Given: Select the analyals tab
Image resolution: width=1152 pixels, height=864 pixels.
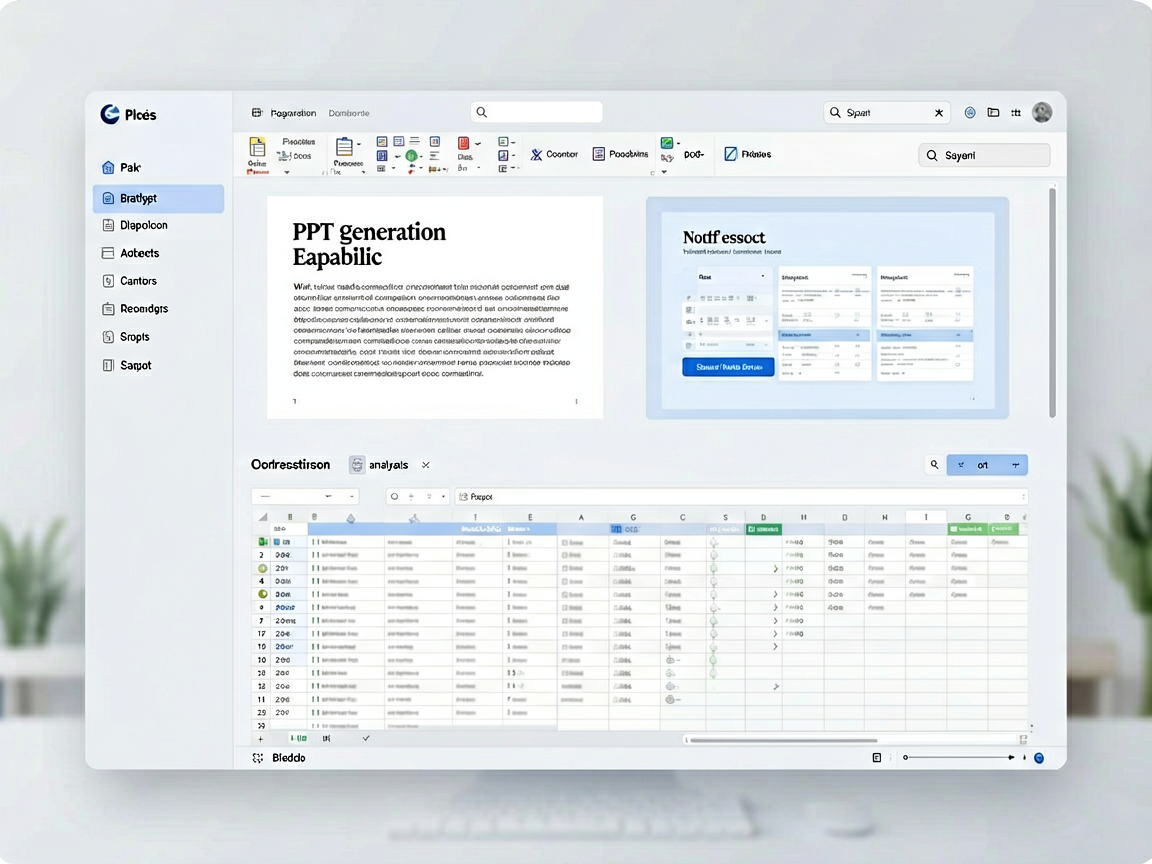Looking at the screenshot, I should click(x=378, y=465).
